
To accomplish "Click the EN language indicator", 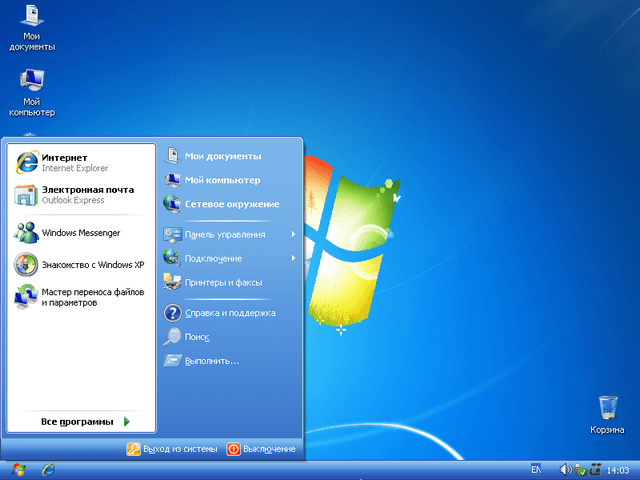I will point(535,469).
